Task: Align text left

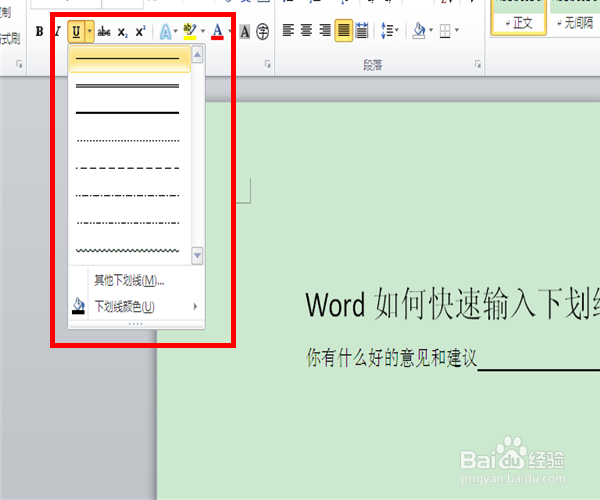Action: click(x=288, y=30)
